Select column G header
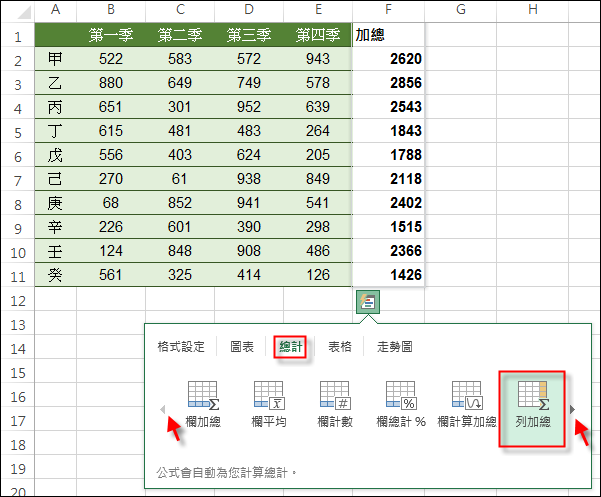This screenshot has width=601, height=497. click(x=461, y=10)
